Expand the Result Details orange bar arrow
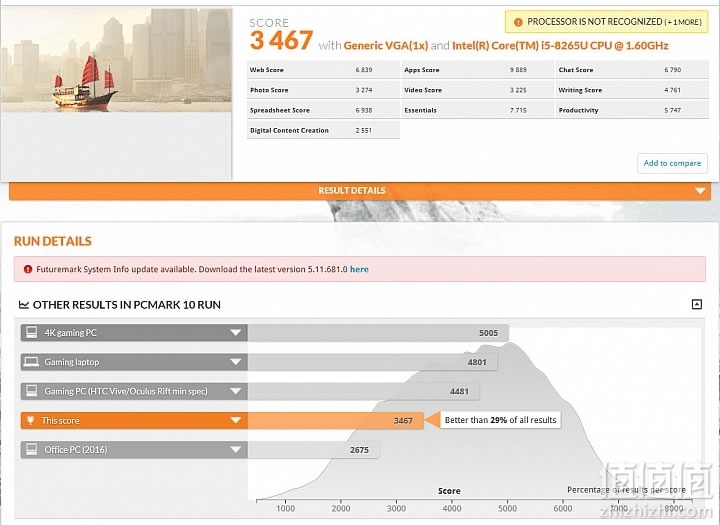The image size is (720, 525). (700, 191)
